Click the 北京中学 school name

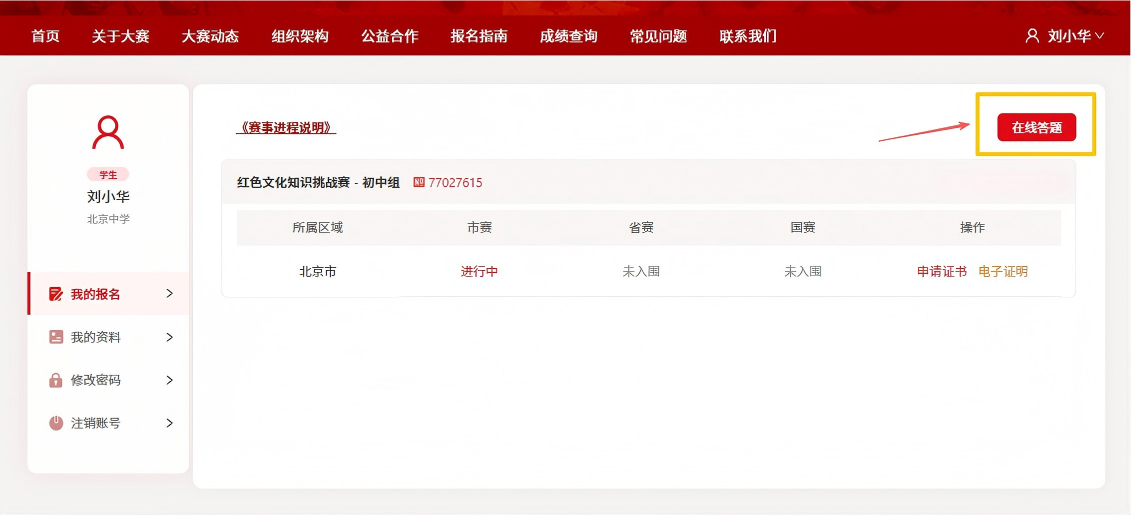coord(108,219)
